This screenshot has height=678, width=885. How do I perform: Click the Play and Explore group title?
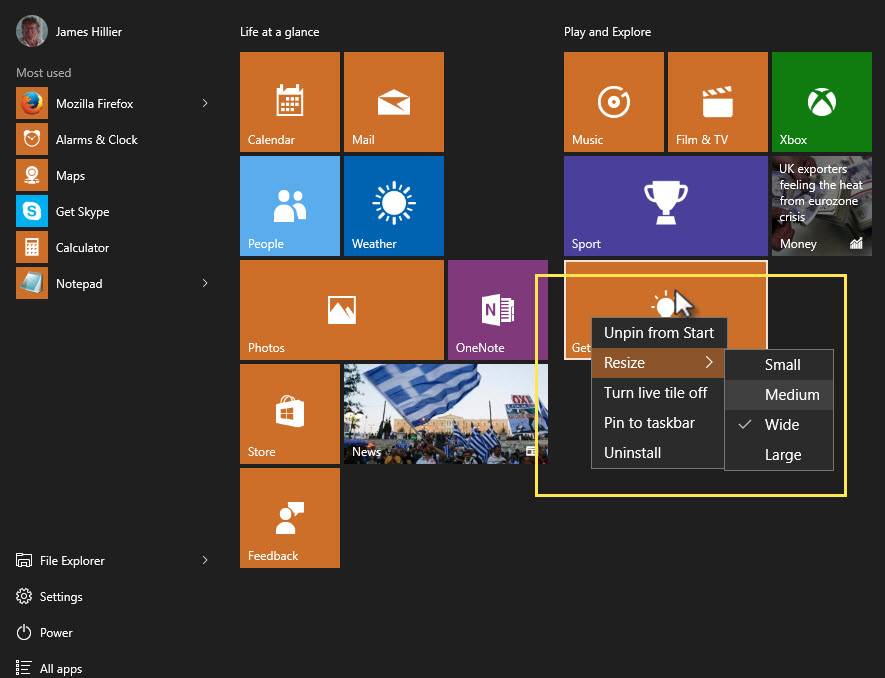click(x=607, y=32)
